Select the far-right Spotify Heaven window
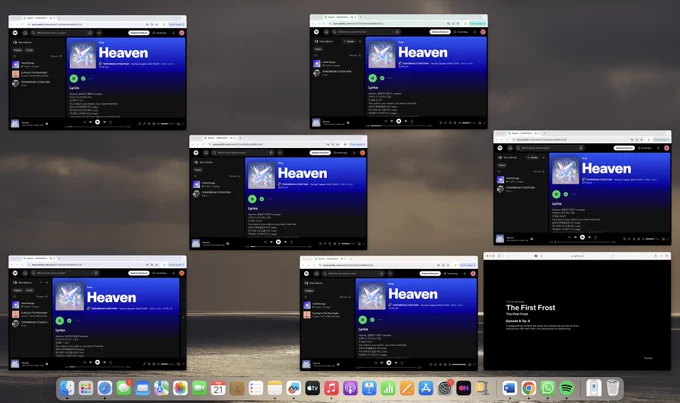 [x=582, y=187]
